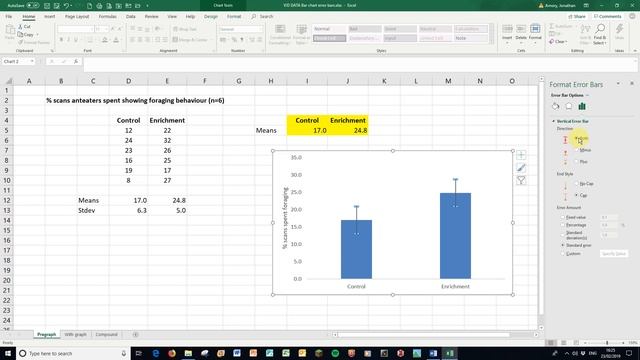
Task: Click the Windows Start button
Action: pyautogui.click(x=8, y=353)
